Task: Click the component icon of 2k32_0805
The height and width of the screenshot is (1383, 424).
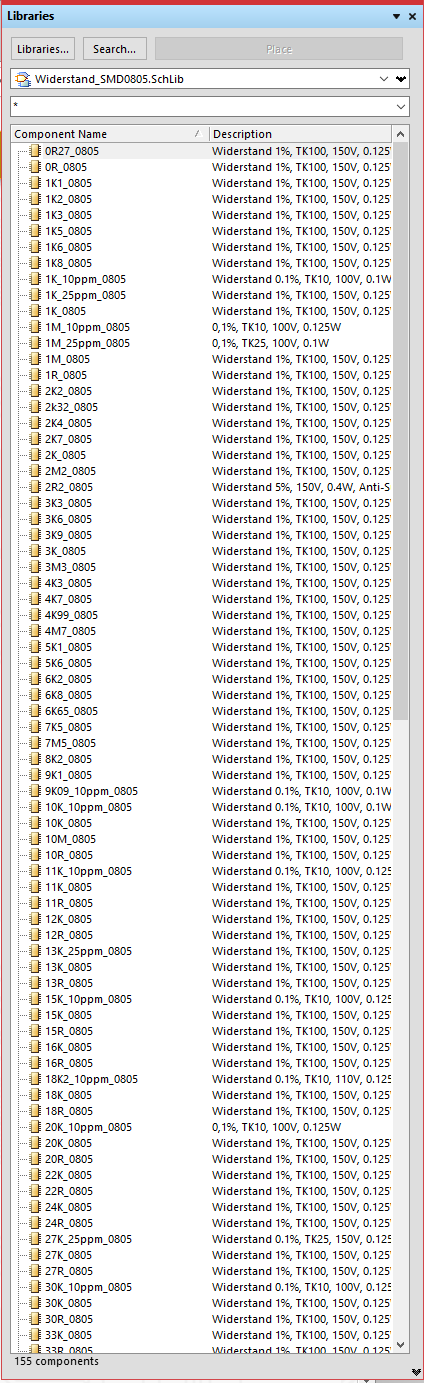Action: coord(35,407)
